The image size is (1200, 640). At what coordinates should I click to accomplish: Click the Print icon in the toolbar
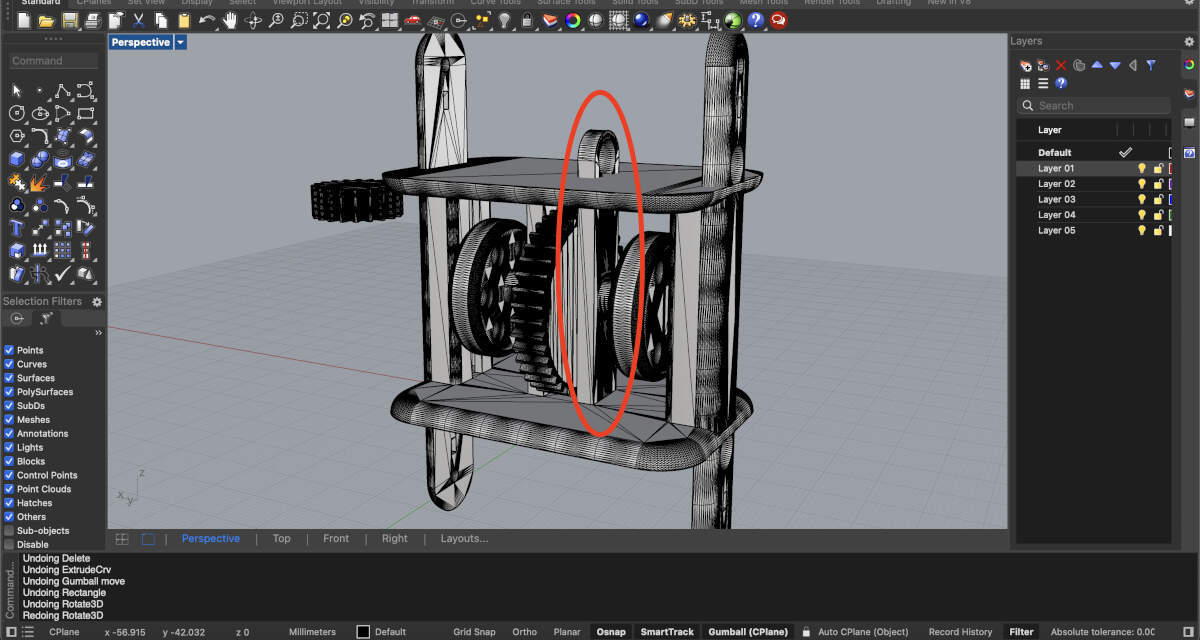pyautogui.click(x=93, y=20)
